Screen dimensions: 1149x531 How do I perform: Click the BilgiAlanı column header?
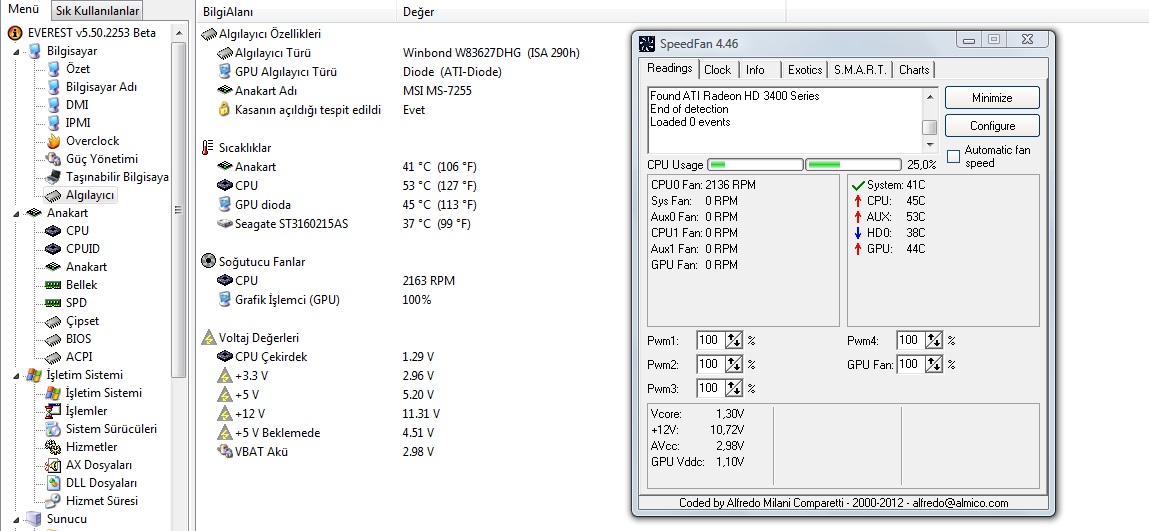[x=297, y=12]
